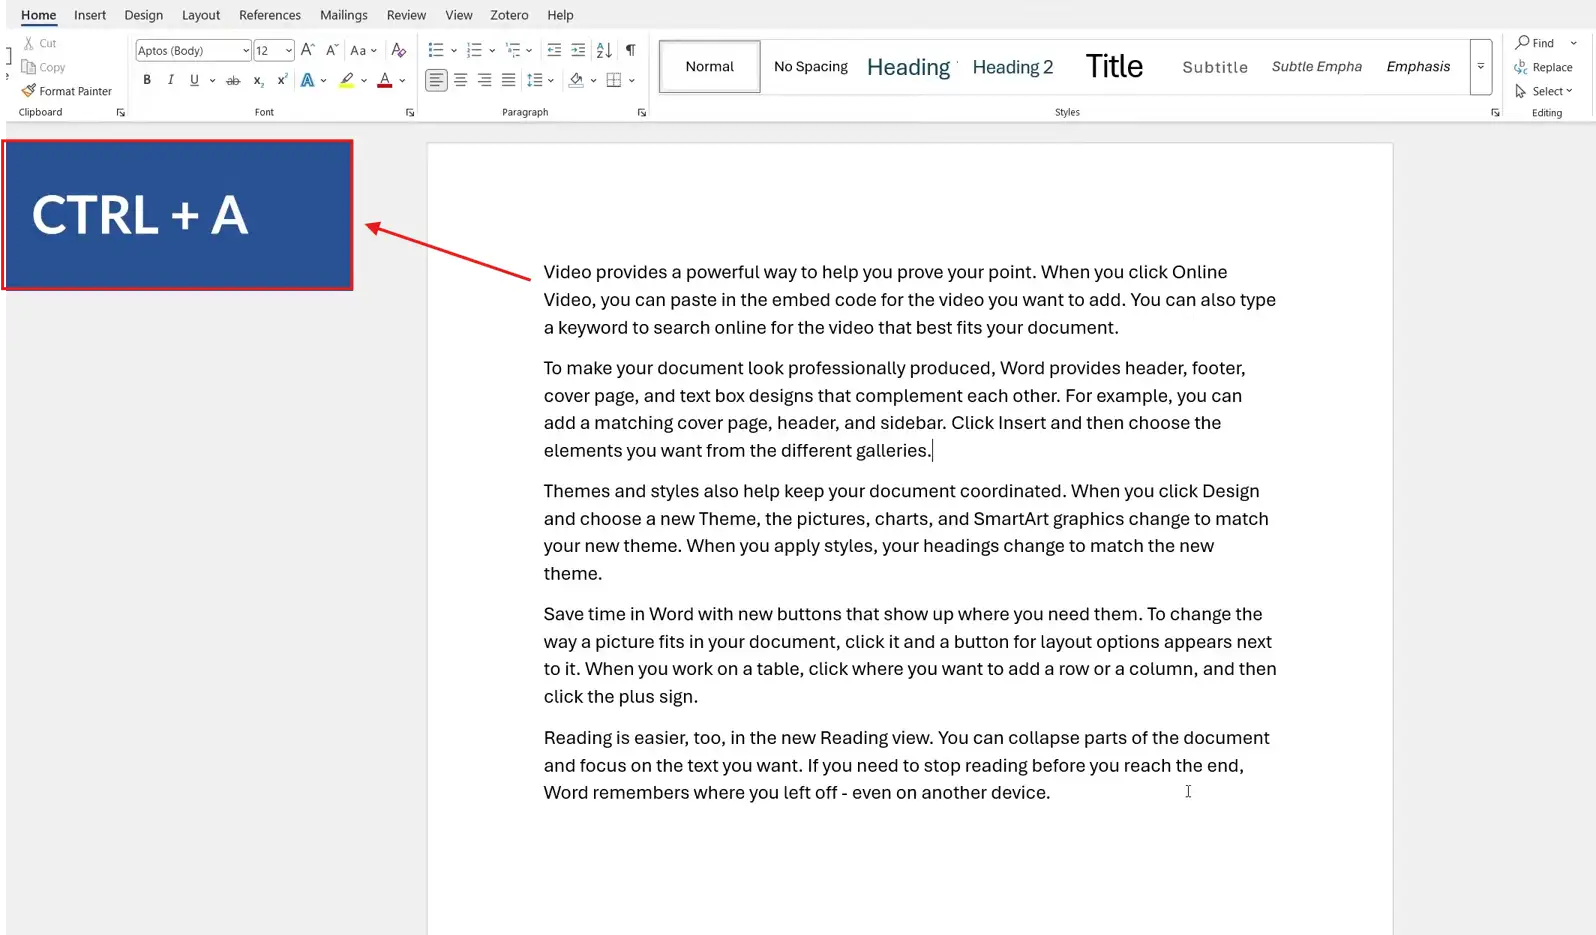
Task: Expand the Find options arrow
Action: 1573,43
